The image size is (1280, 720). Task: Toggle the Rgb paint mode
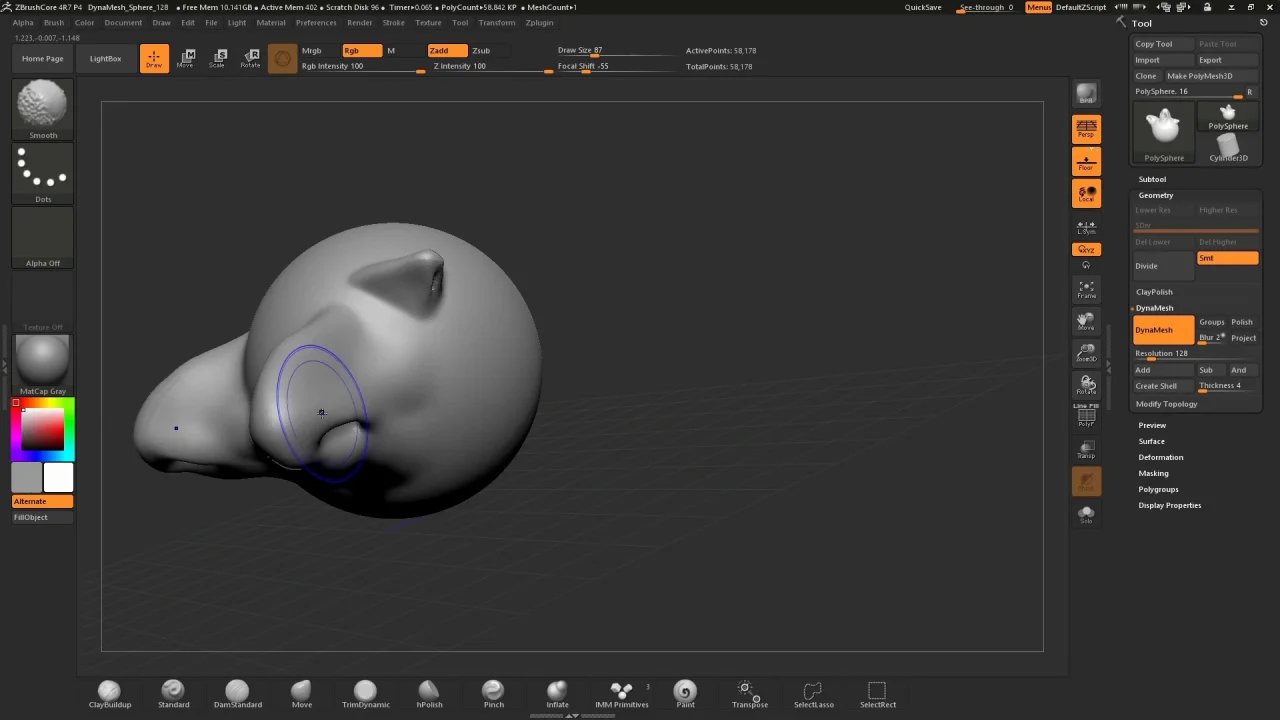pyautogui.click(x=361, y=50)
